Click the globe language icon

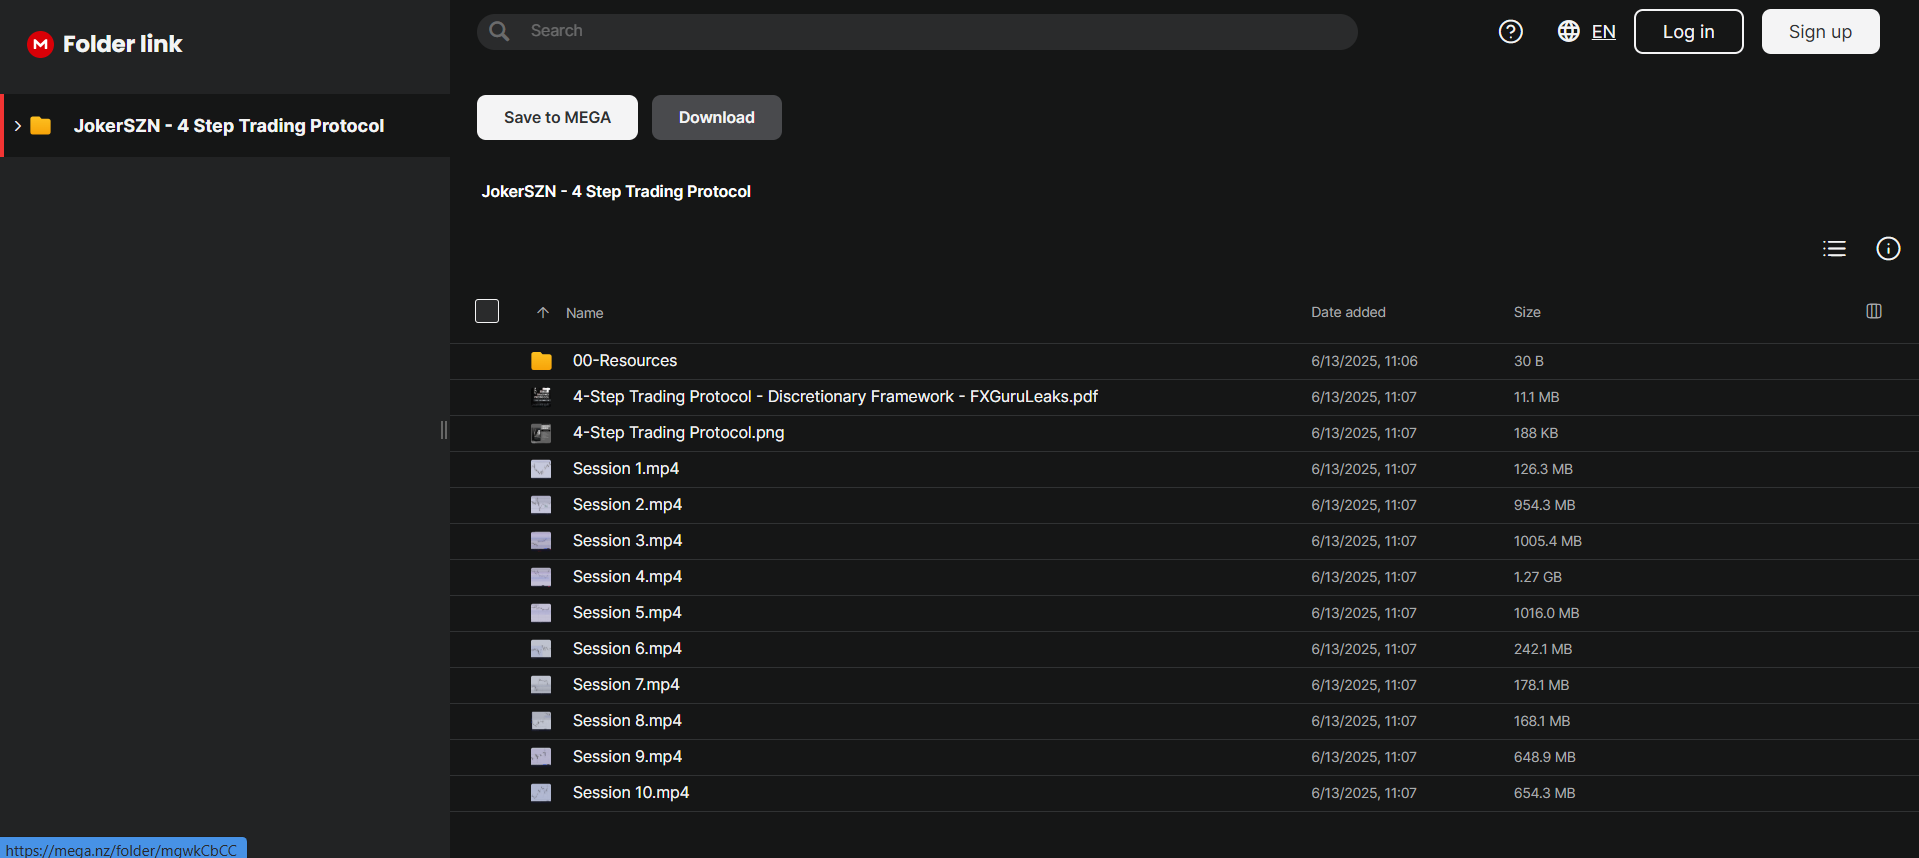tap(1568, 31)
